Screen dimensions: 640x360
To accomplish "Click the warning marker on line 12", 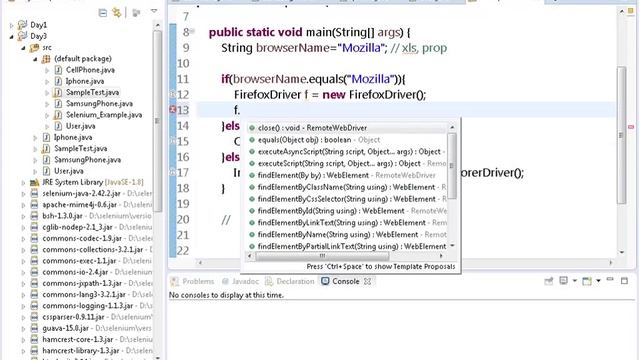I will (173, 94).
